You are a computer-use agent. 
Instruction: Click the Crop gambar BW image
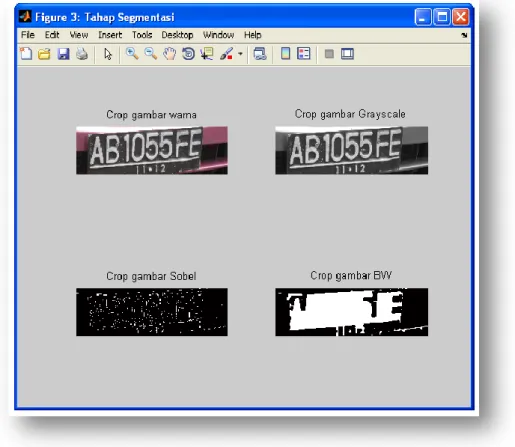click(x=352, y=312)
